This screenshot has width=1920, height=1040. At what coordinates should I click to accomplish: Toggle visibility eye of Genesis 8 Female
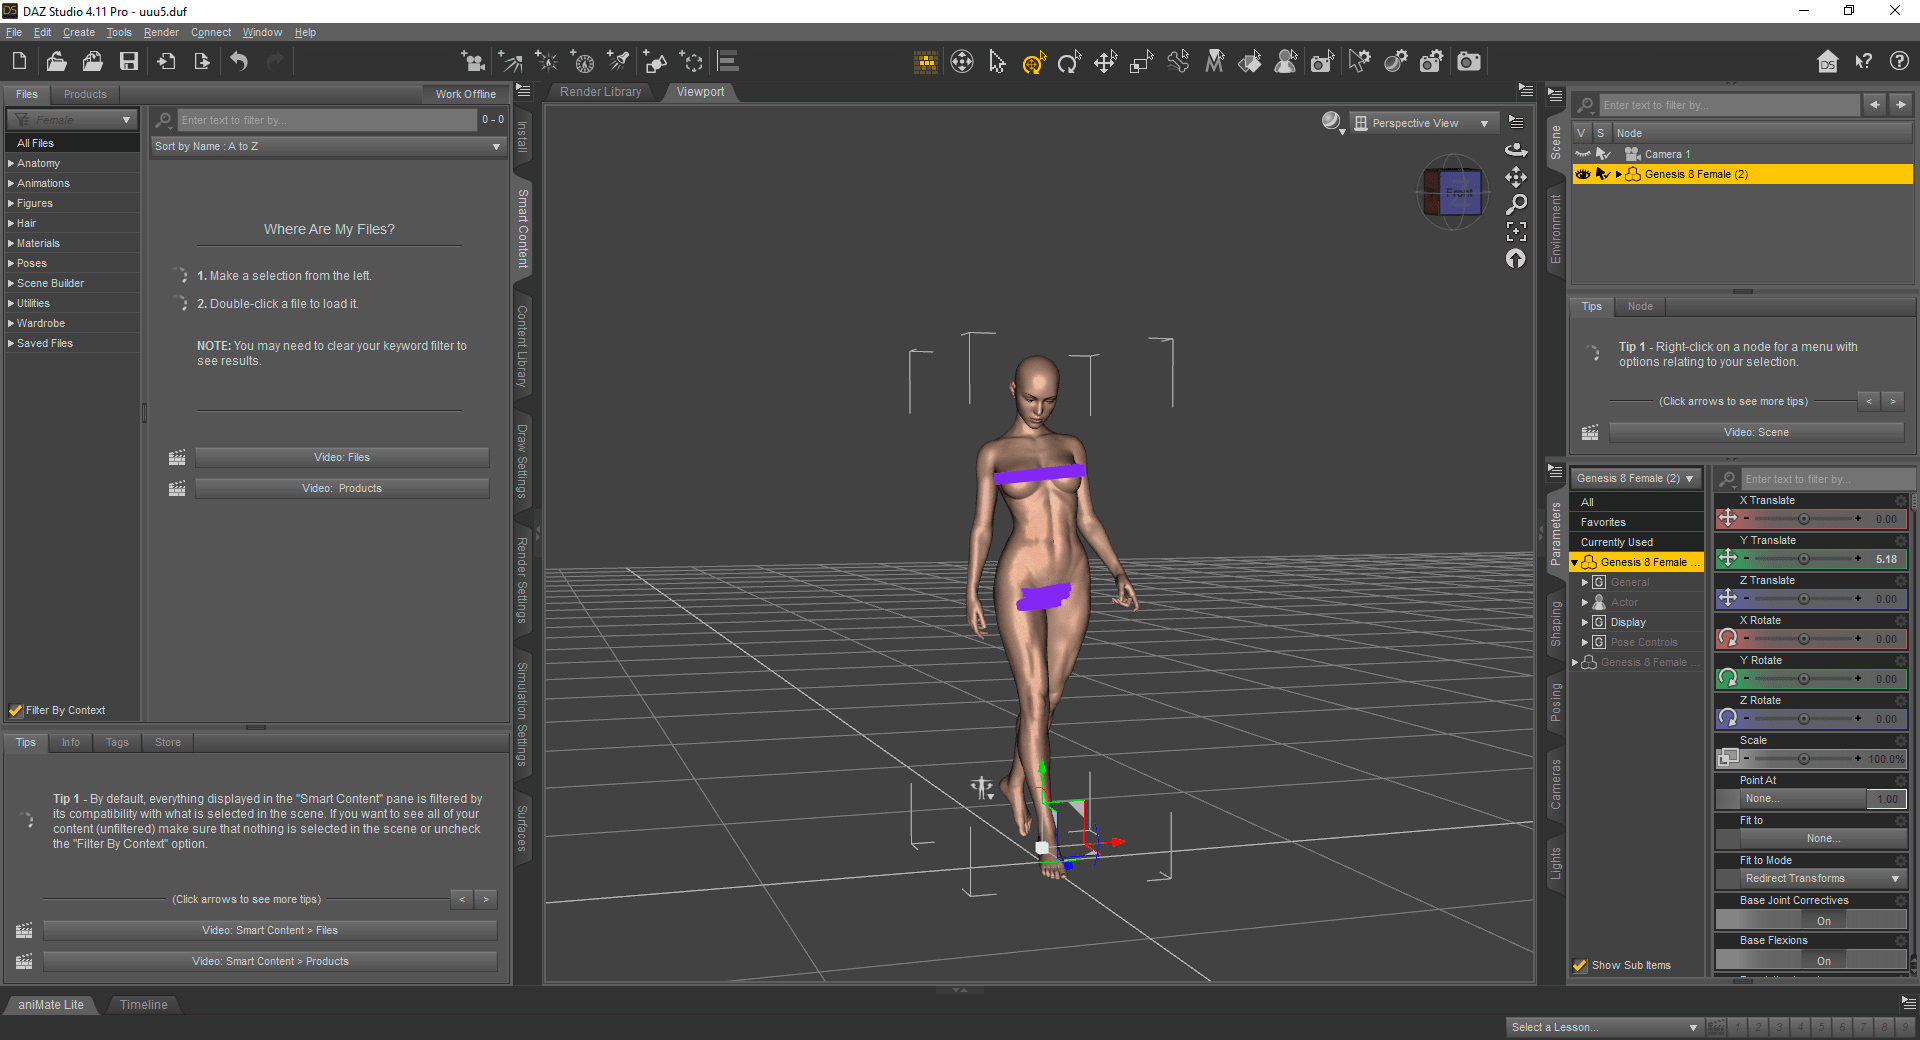pyautogui.click(x=1582, y=174)
